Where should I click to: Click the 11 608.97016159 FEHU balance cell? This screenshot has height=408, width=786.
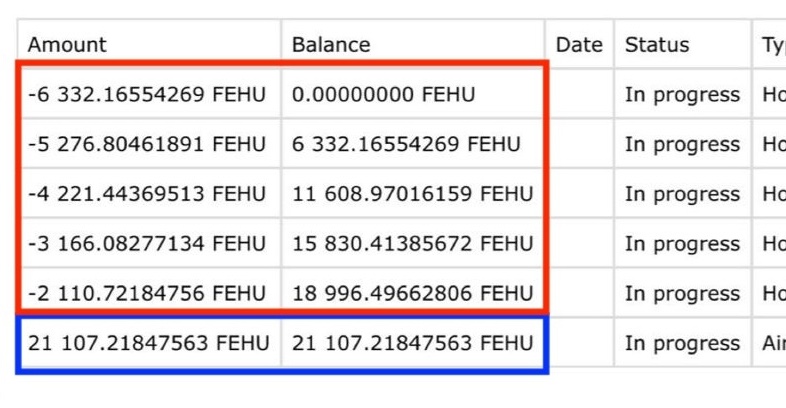point(413,193)
